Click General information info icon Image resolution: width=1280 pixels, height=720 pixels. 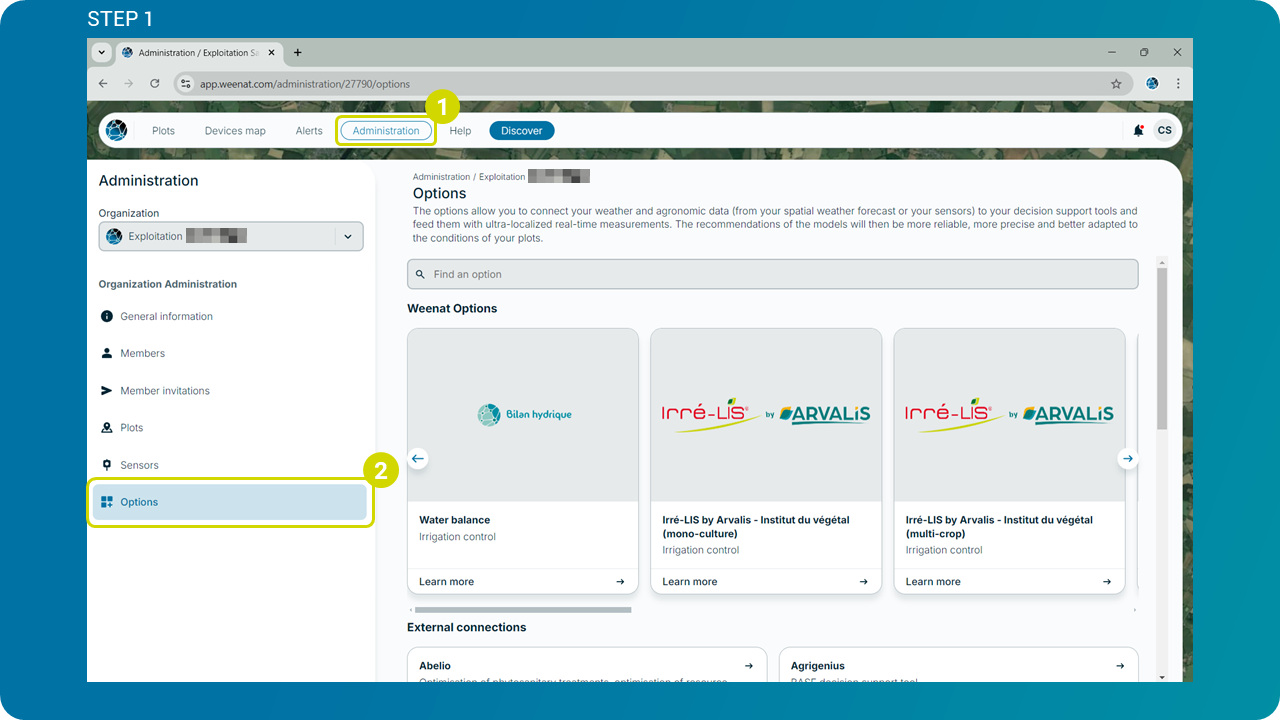[x=107, y=316]
